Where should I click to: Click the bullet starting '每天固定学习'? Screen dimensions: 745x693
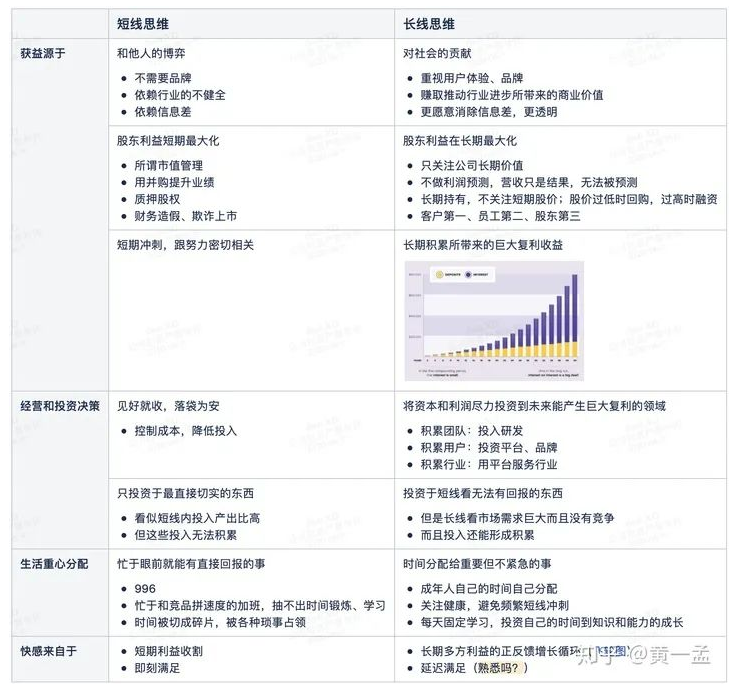[552, 622]
